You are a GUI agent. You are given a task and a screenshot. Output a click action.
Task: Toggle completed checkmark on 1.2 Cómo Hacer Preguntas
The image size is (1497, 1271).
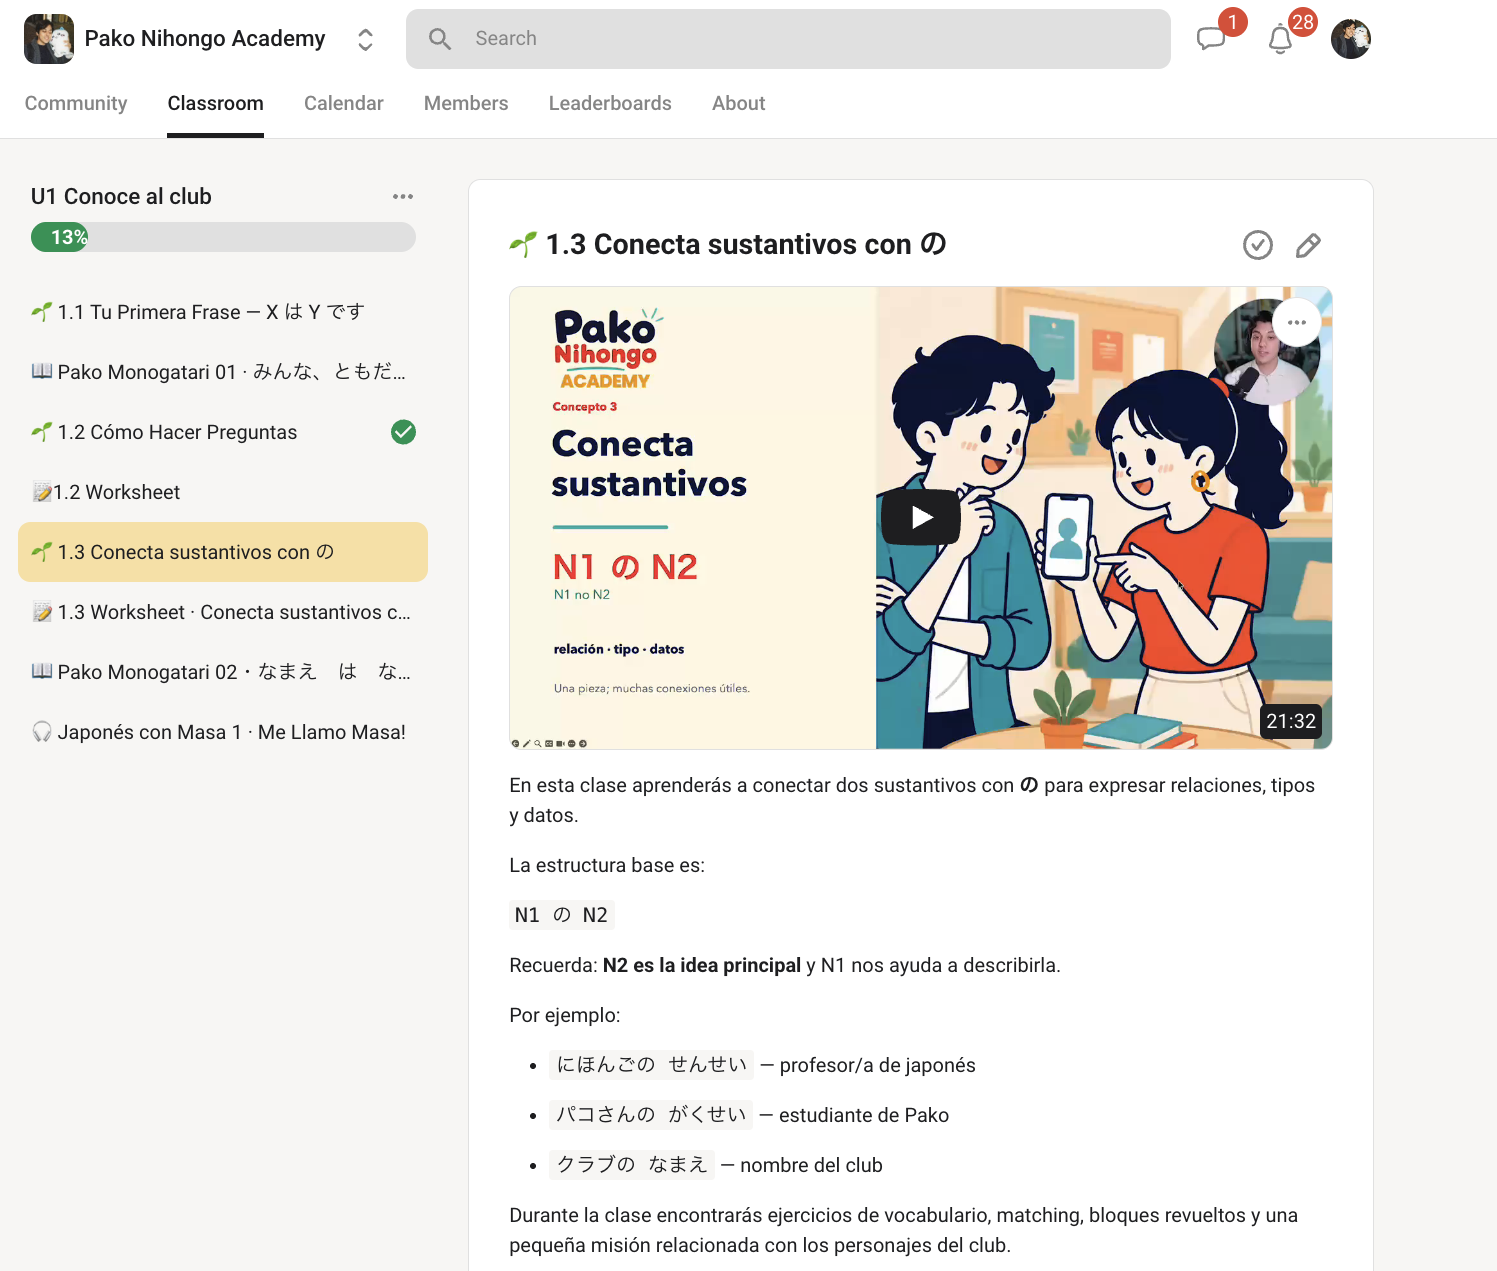(x=403, y=432)
